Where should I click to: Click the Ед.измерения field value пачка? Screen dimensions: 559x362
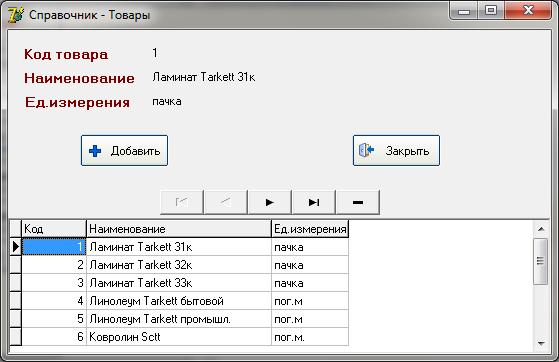click(167, 102)
